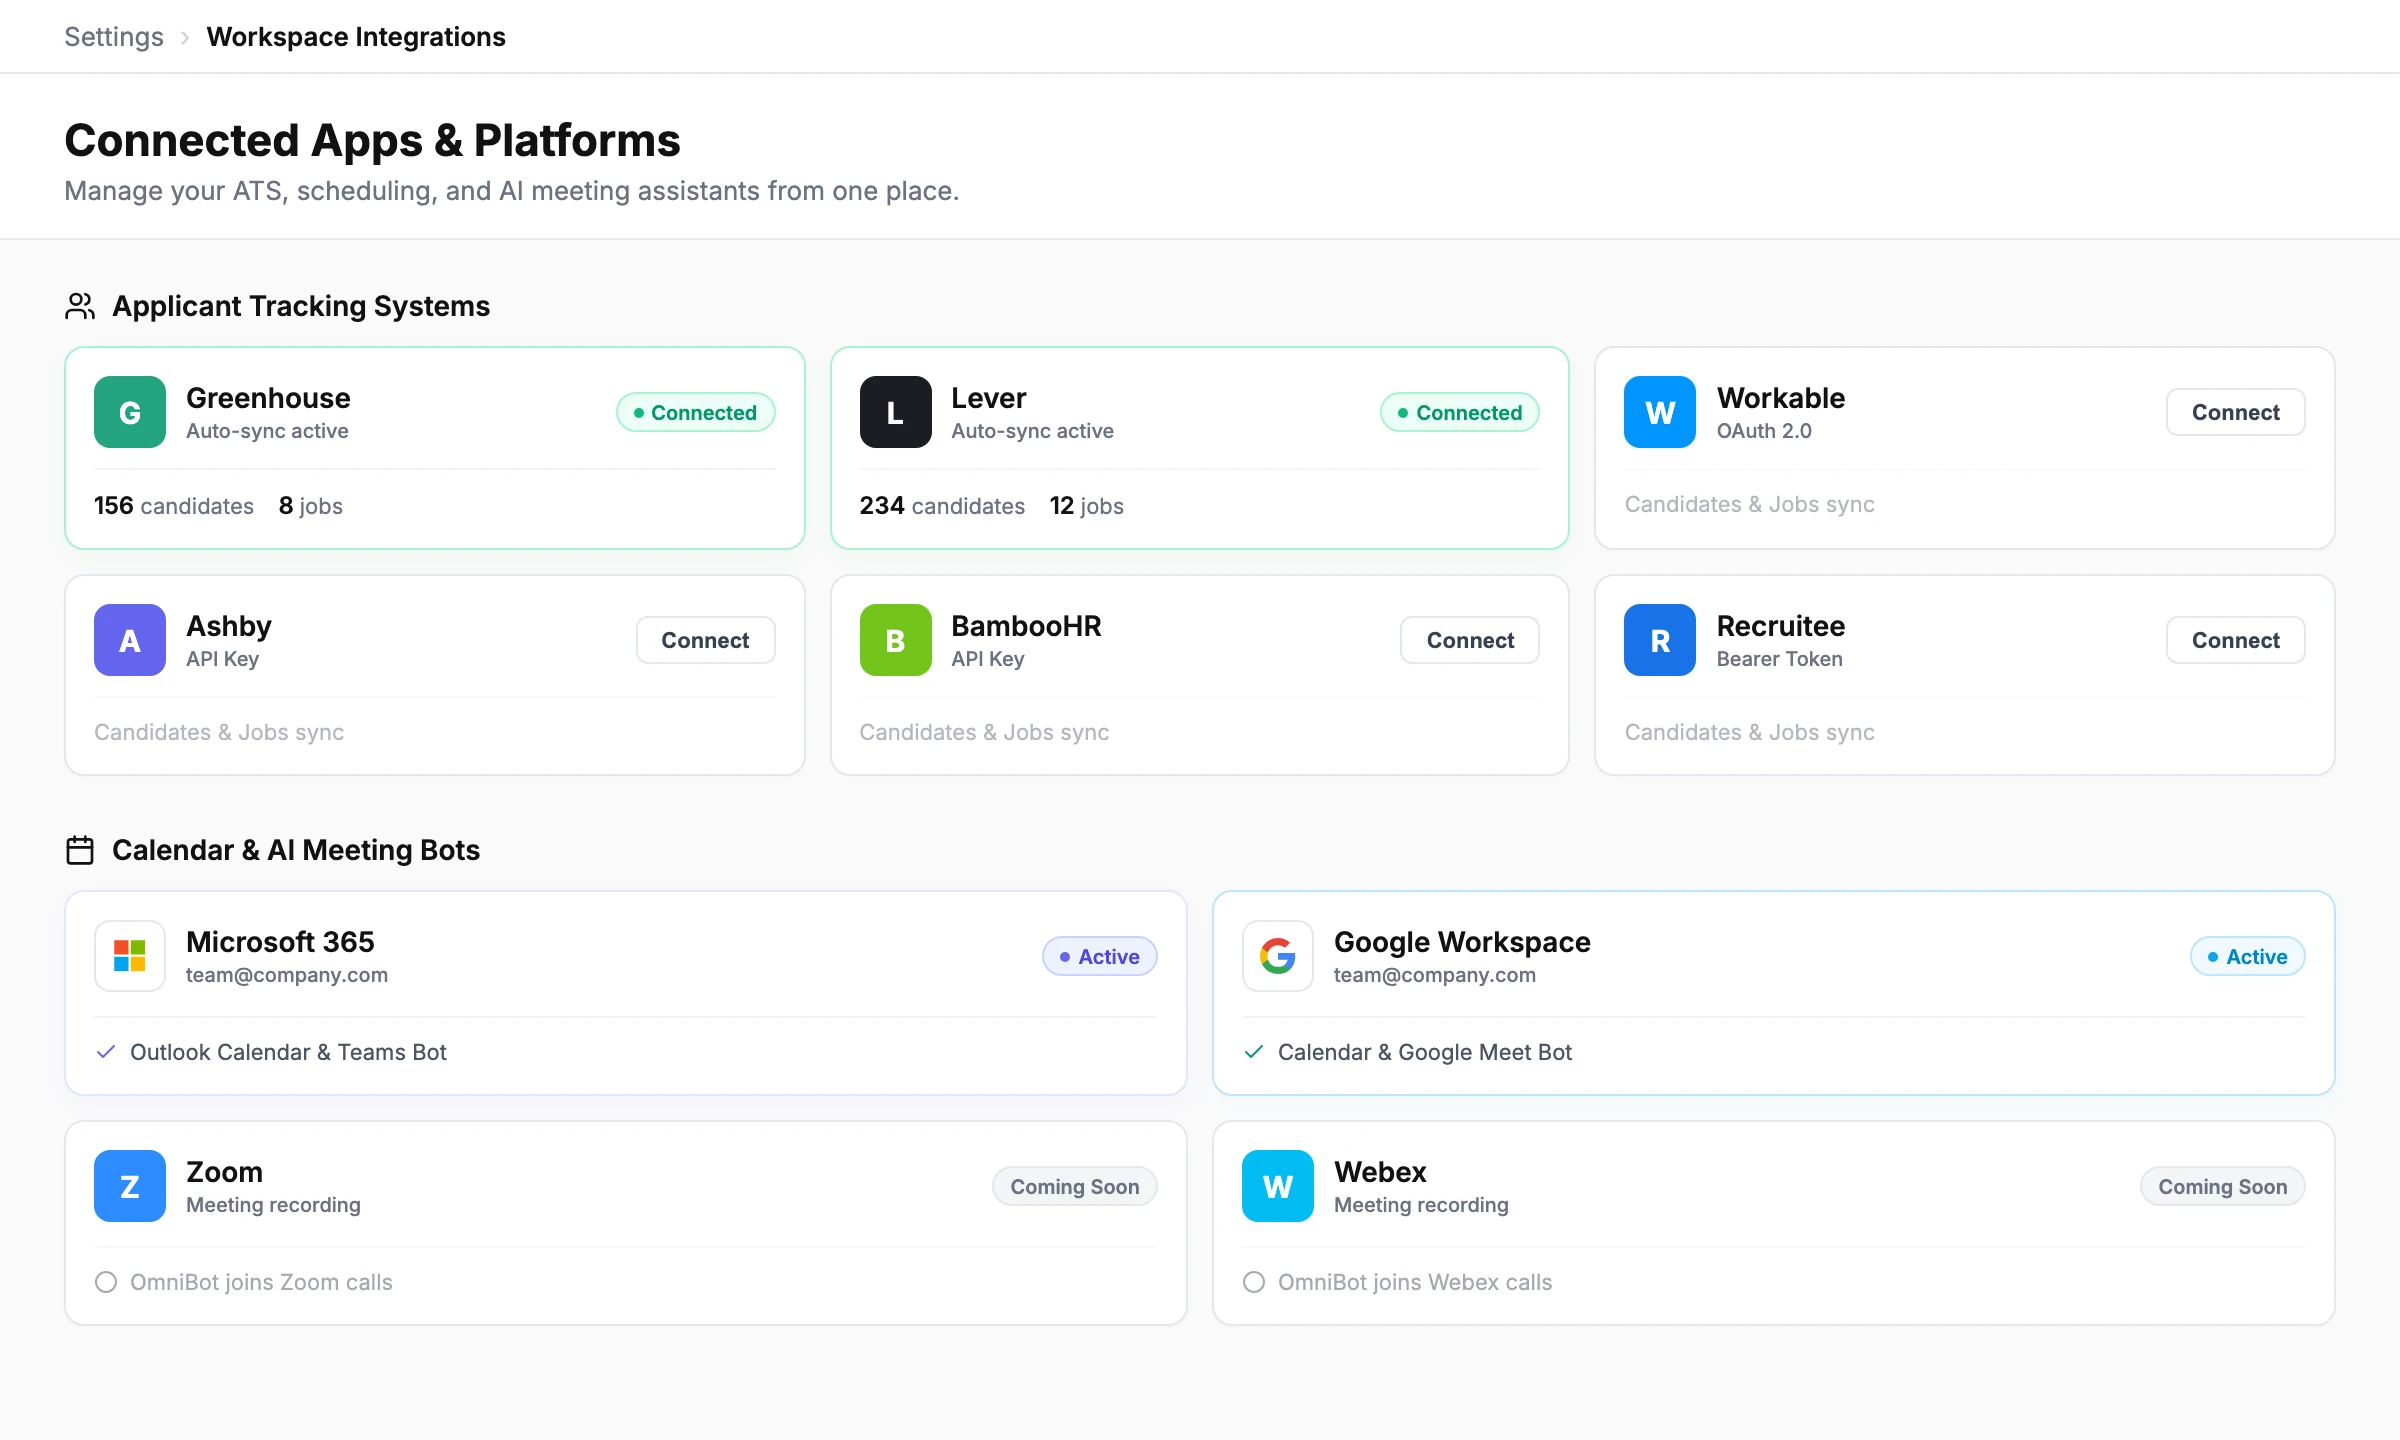Click 'Auto-sync active' under Greenhouse
Viewport: 2400px width, 1440px height.
tap(267, 431)
